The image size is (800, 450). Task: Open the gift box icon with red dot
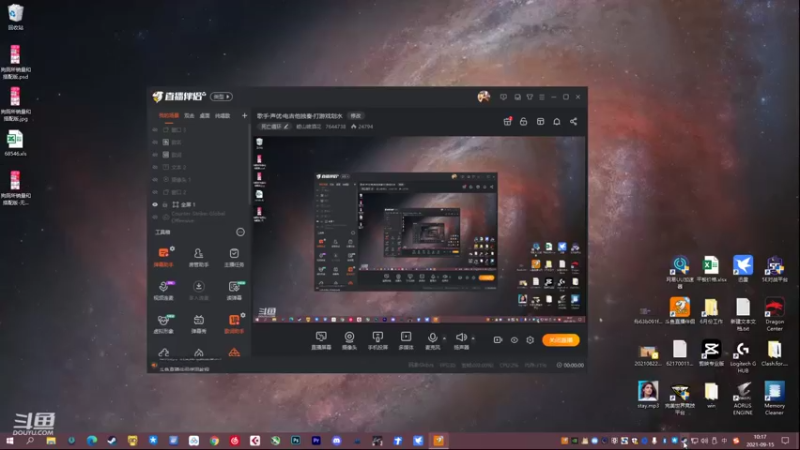tap(507, 121)
